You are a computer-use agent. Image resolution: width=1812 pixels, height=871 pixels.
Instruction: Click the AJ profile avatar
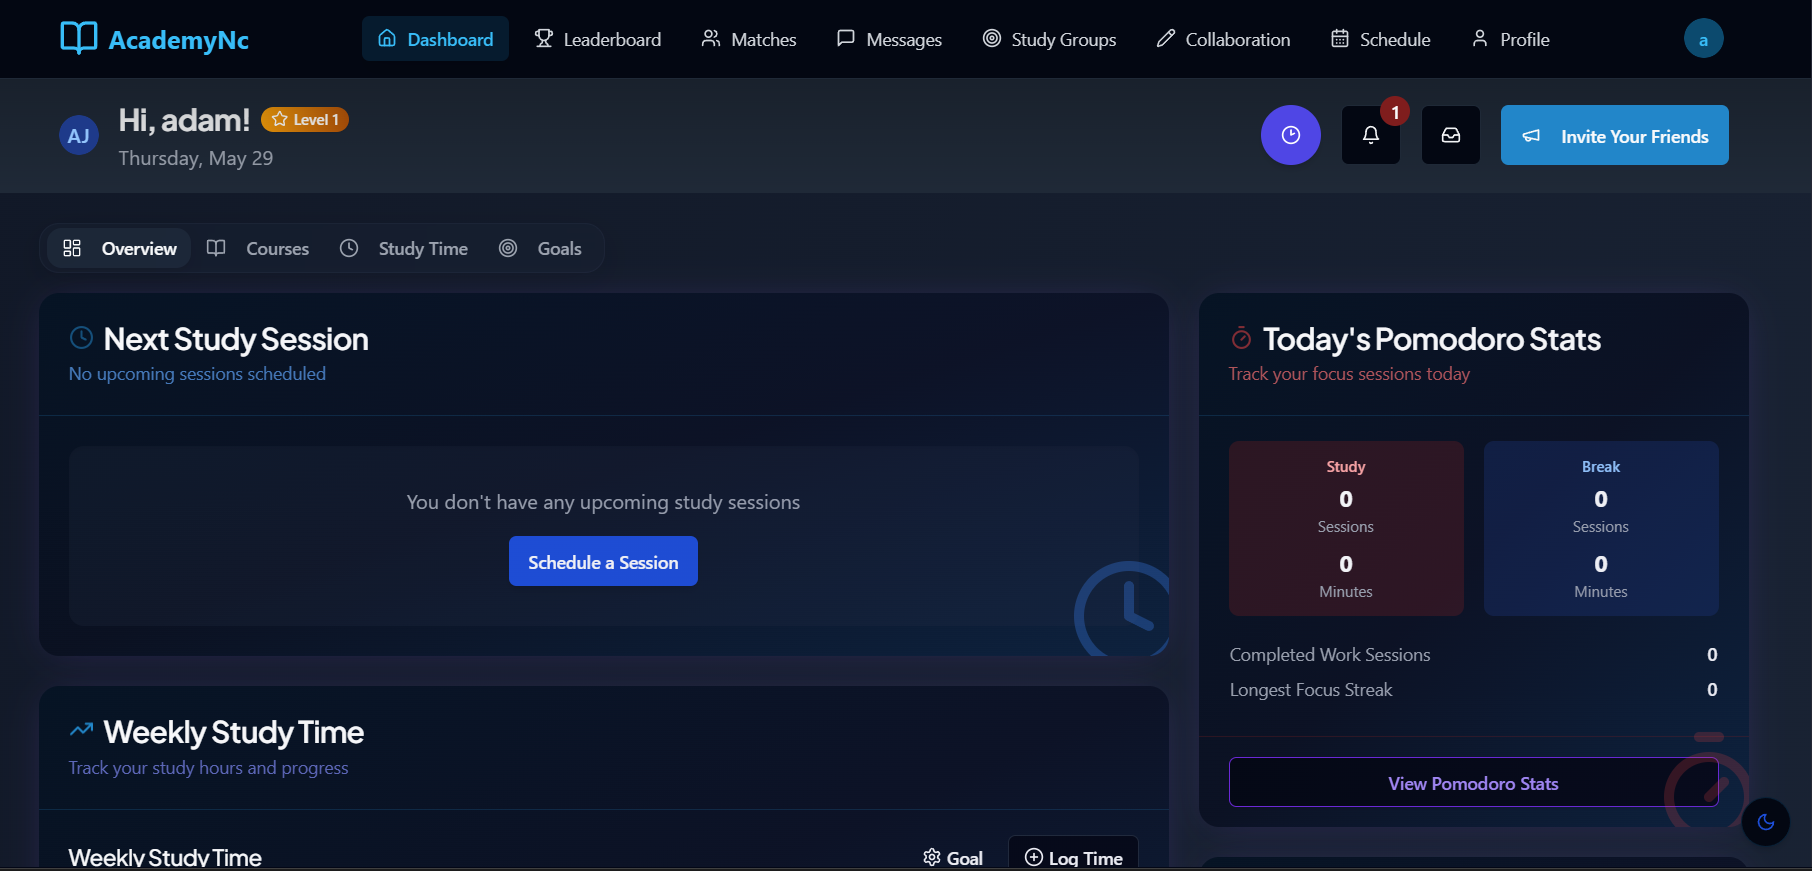[79, 136]
